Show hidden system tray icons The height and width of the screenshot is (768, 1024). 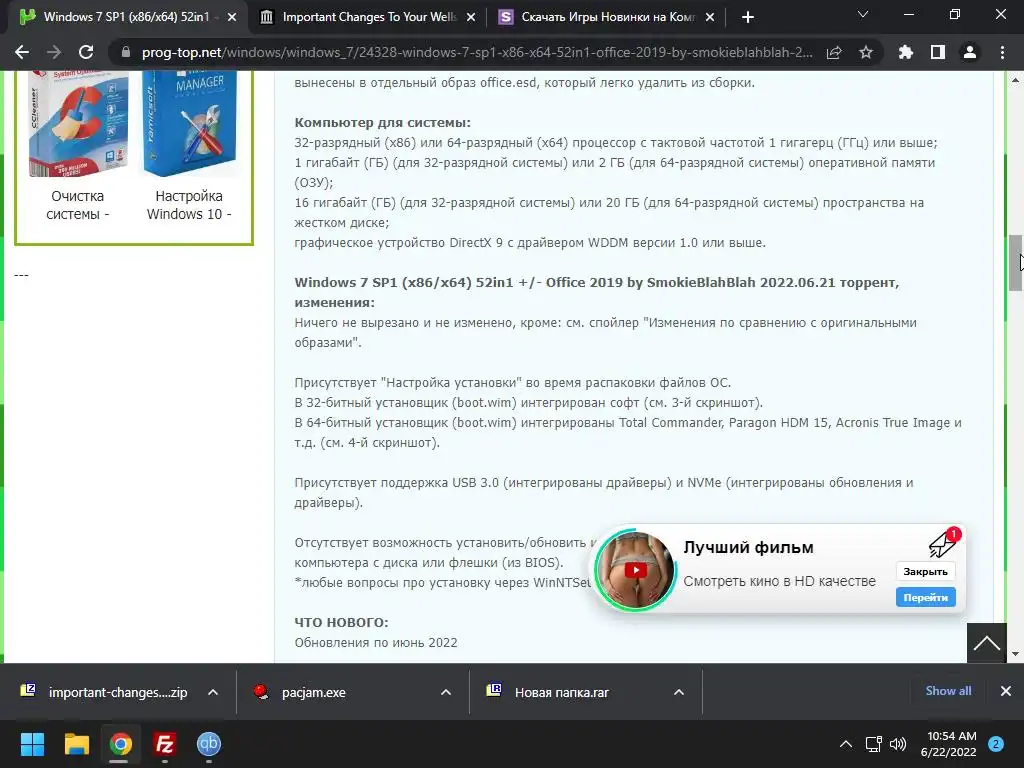[x=846, y=744]
